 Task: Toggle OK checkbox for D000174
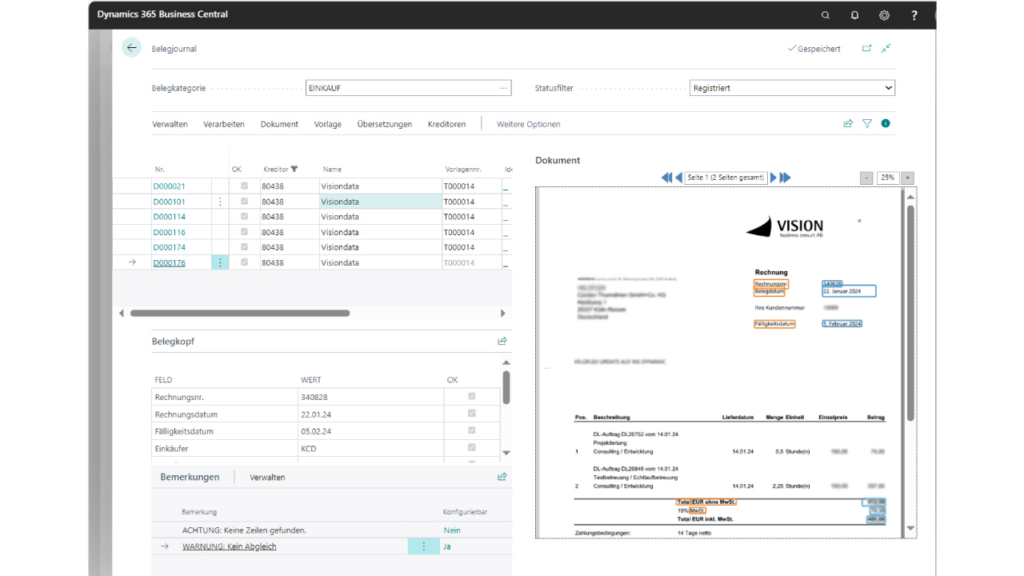tap(244, 247)
